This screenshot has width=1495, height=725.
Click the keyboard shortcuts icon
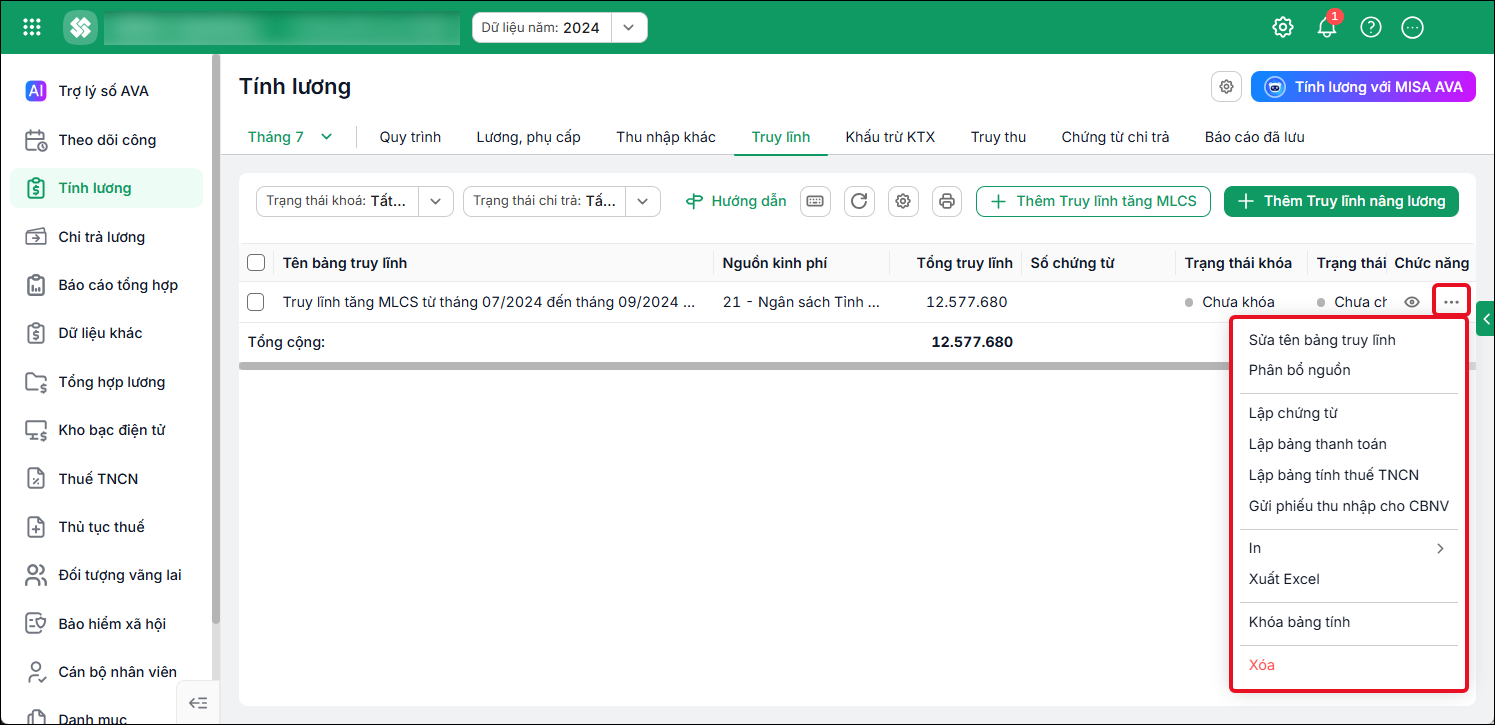pos(815,201)
